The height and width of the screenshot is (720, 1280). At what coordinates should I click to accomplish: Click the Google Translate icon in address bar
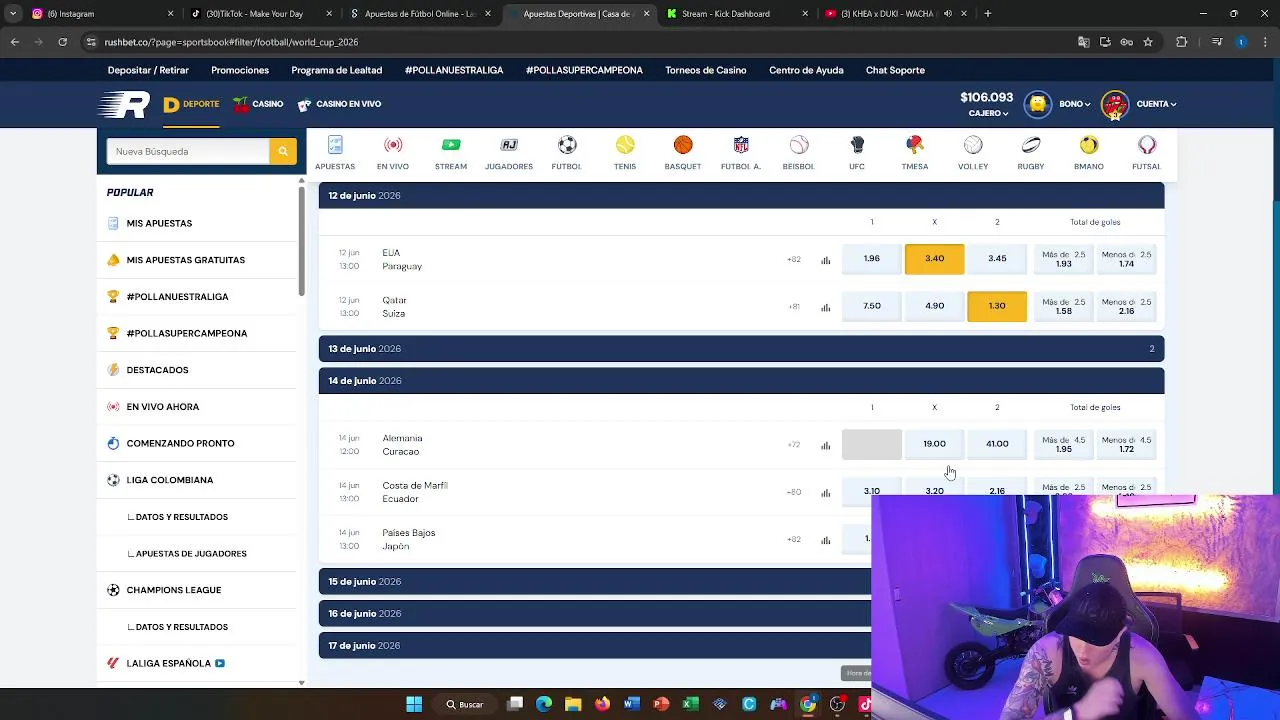(x=1083, y=42)
